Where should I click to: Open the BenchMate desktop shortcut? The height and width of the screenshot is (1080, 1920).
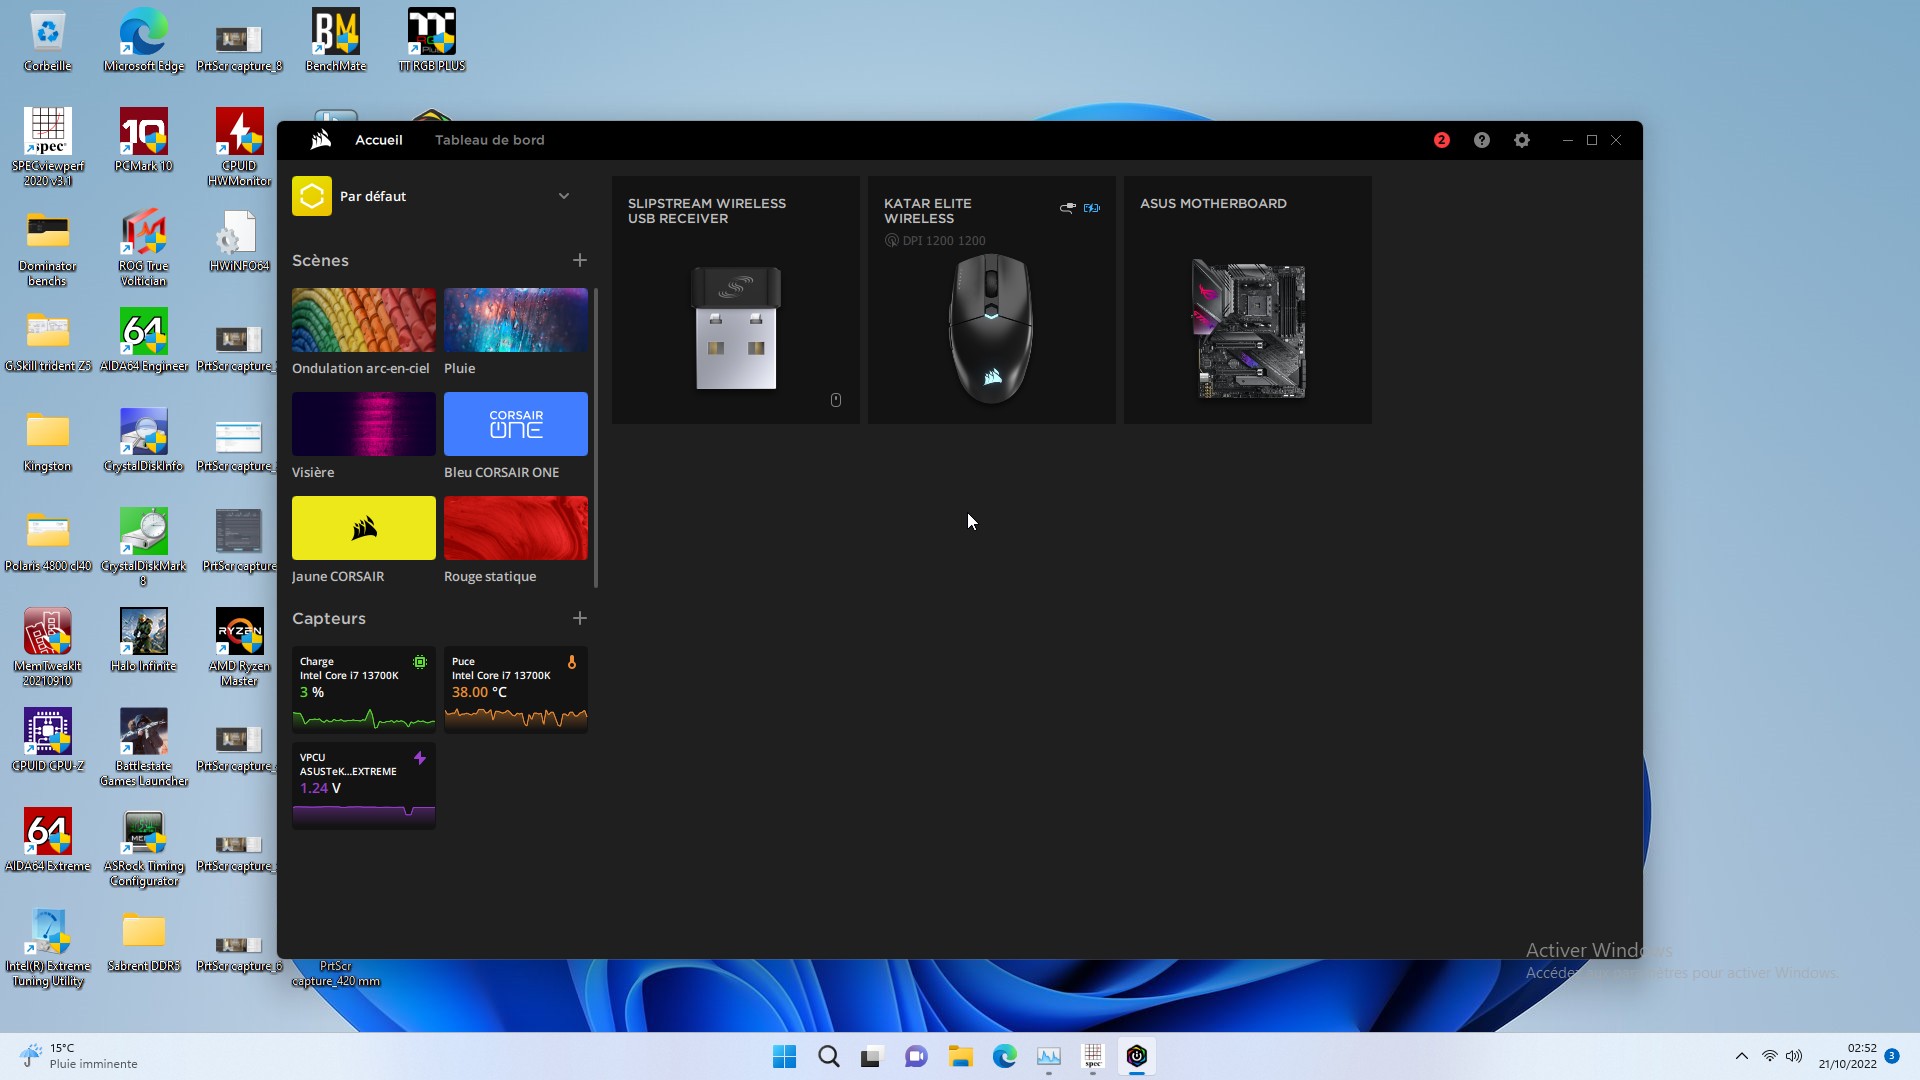(x=336, y=40)
